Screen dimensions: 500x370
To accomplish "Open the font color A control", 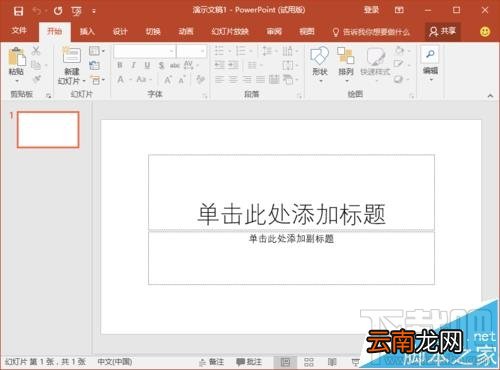I will point(123,79).
